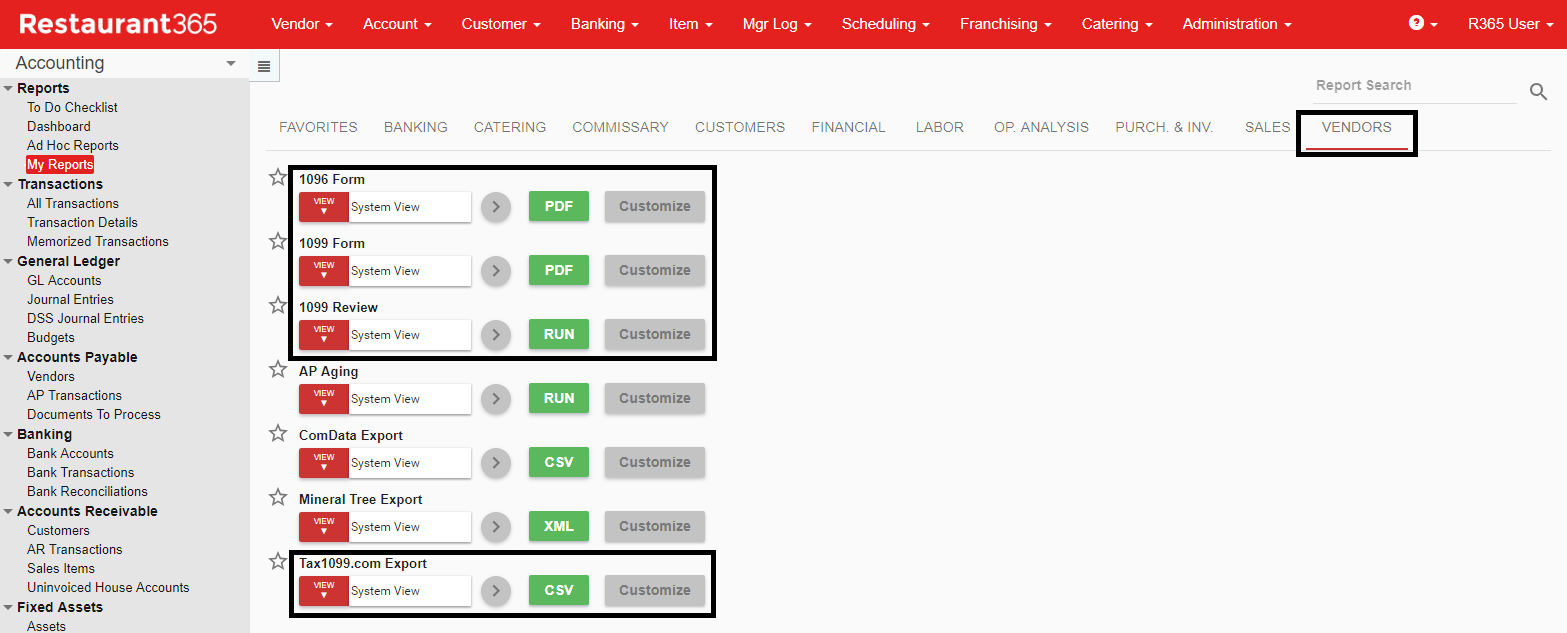Export Mineral Tree Export as XML
1567x633 pixels.
(x=559, y=527)
